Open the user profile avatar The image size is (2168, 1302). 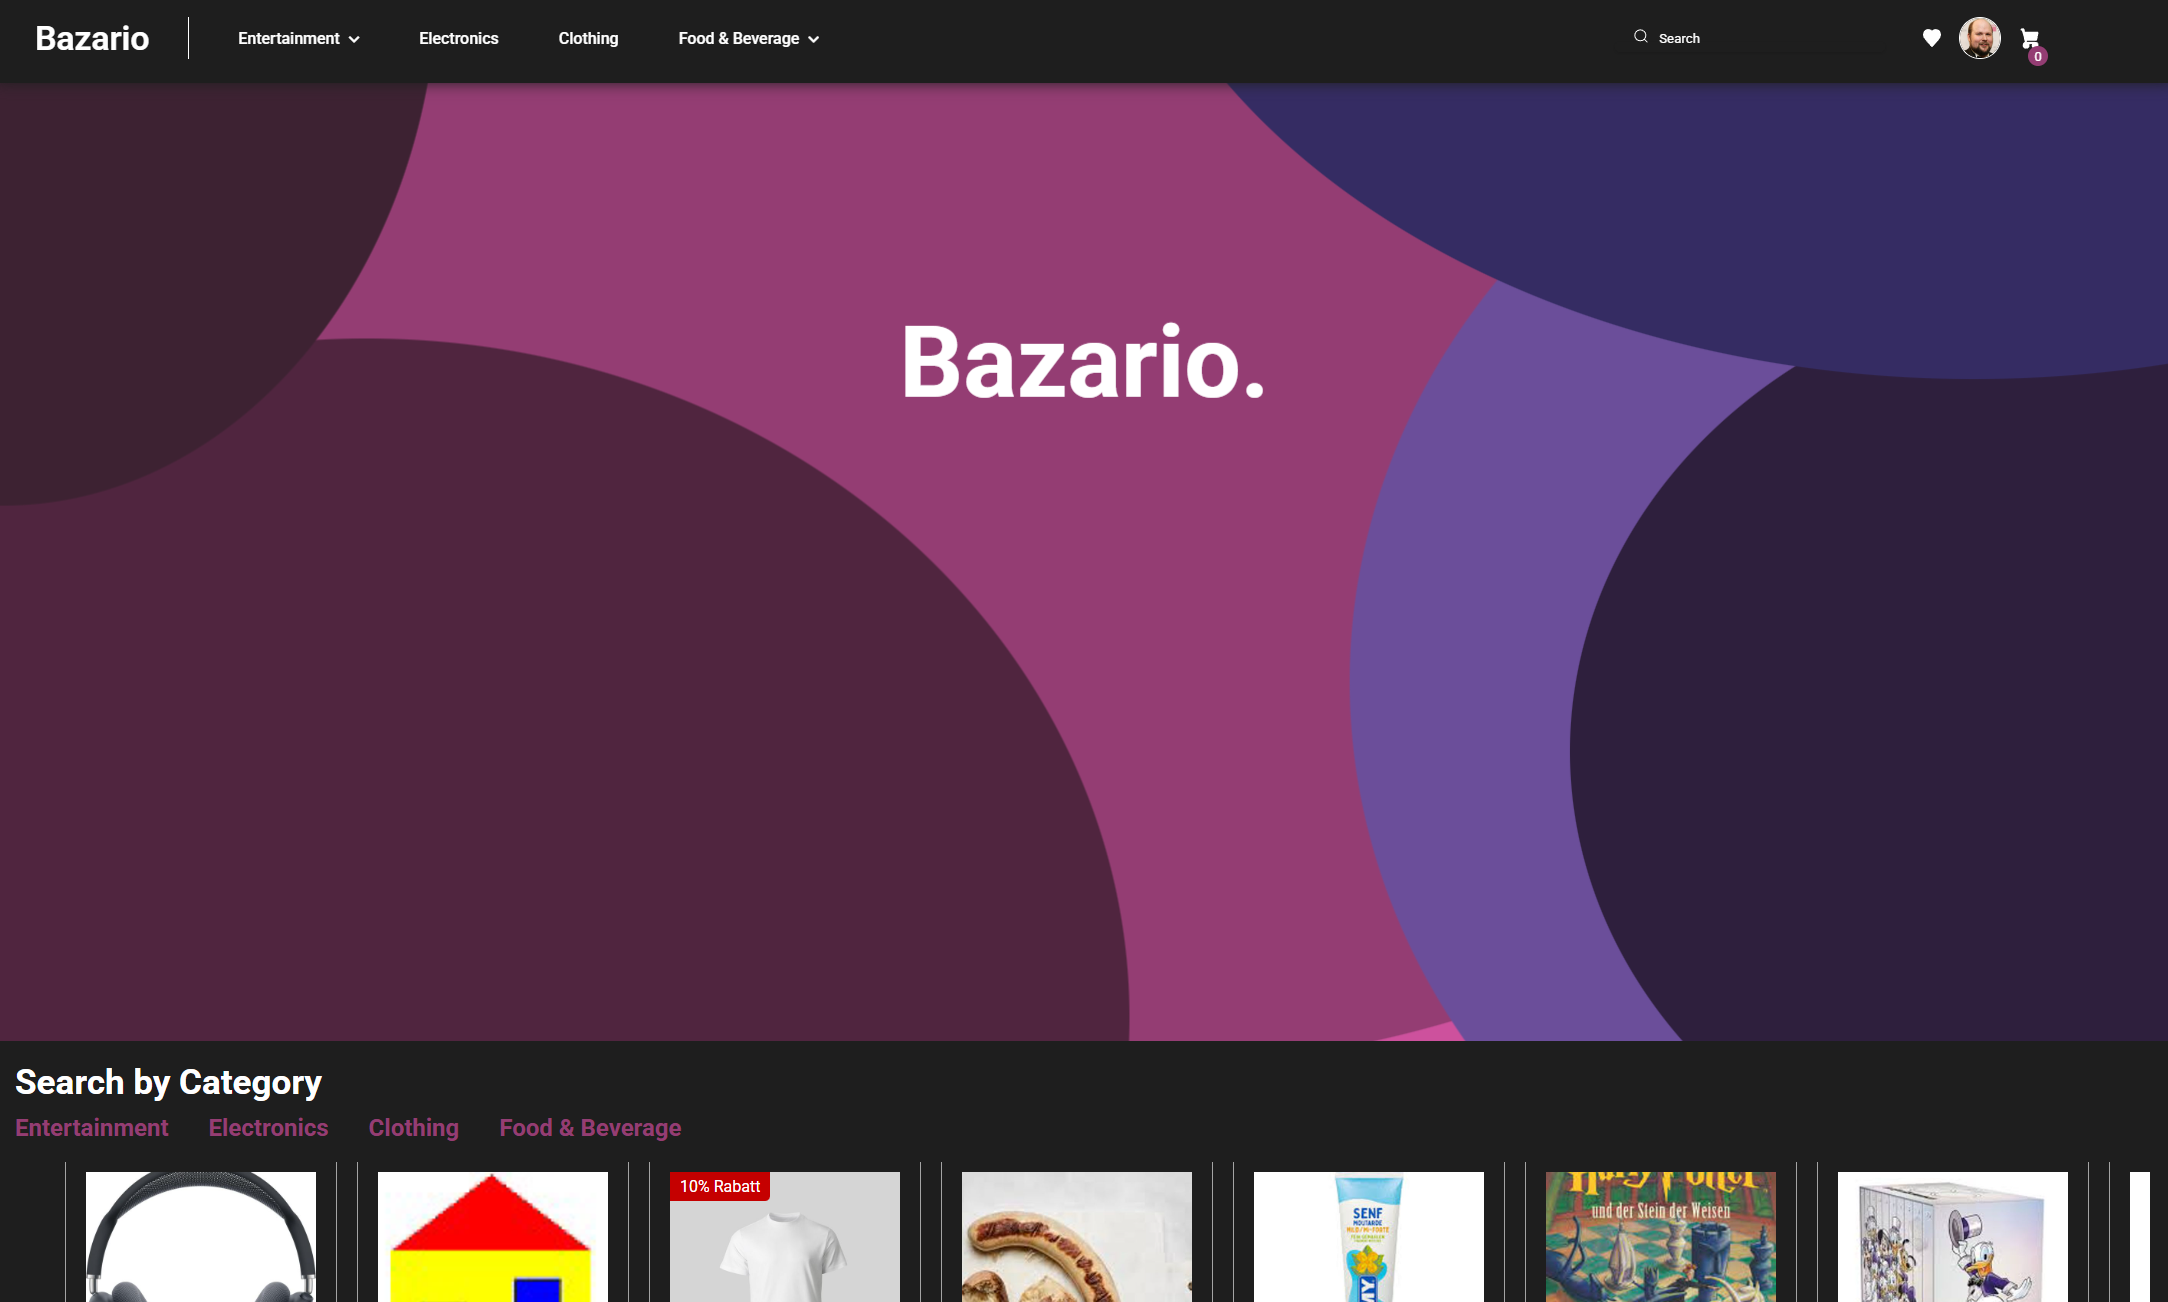1979,38
